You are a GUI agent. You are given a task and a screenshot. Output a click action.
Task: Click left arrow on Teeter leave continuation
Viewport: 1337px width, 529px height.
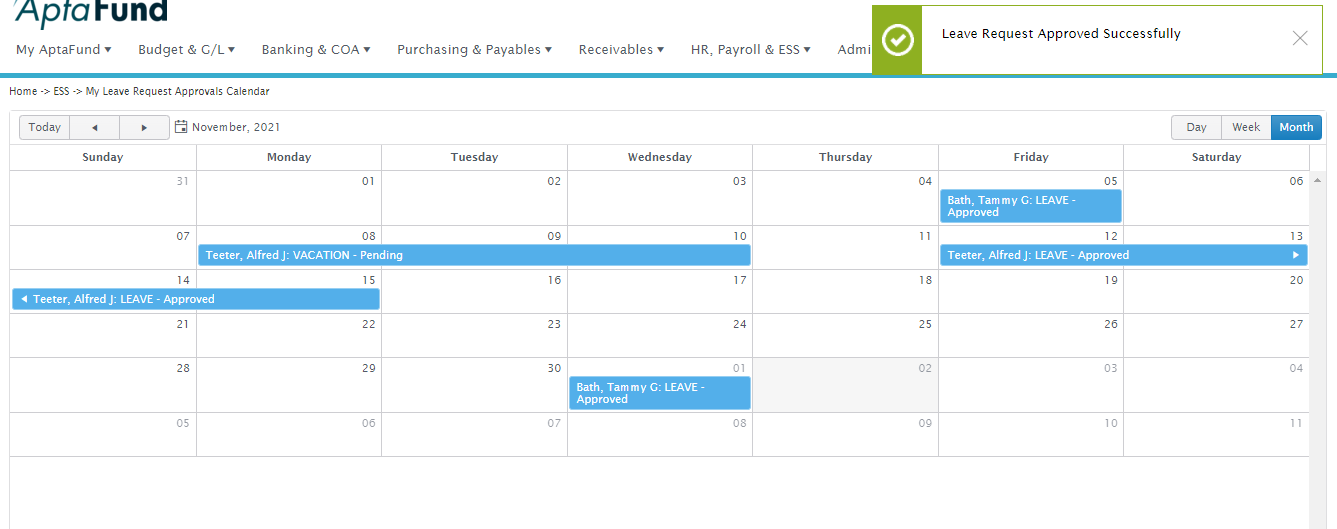(x=23, y=299)
